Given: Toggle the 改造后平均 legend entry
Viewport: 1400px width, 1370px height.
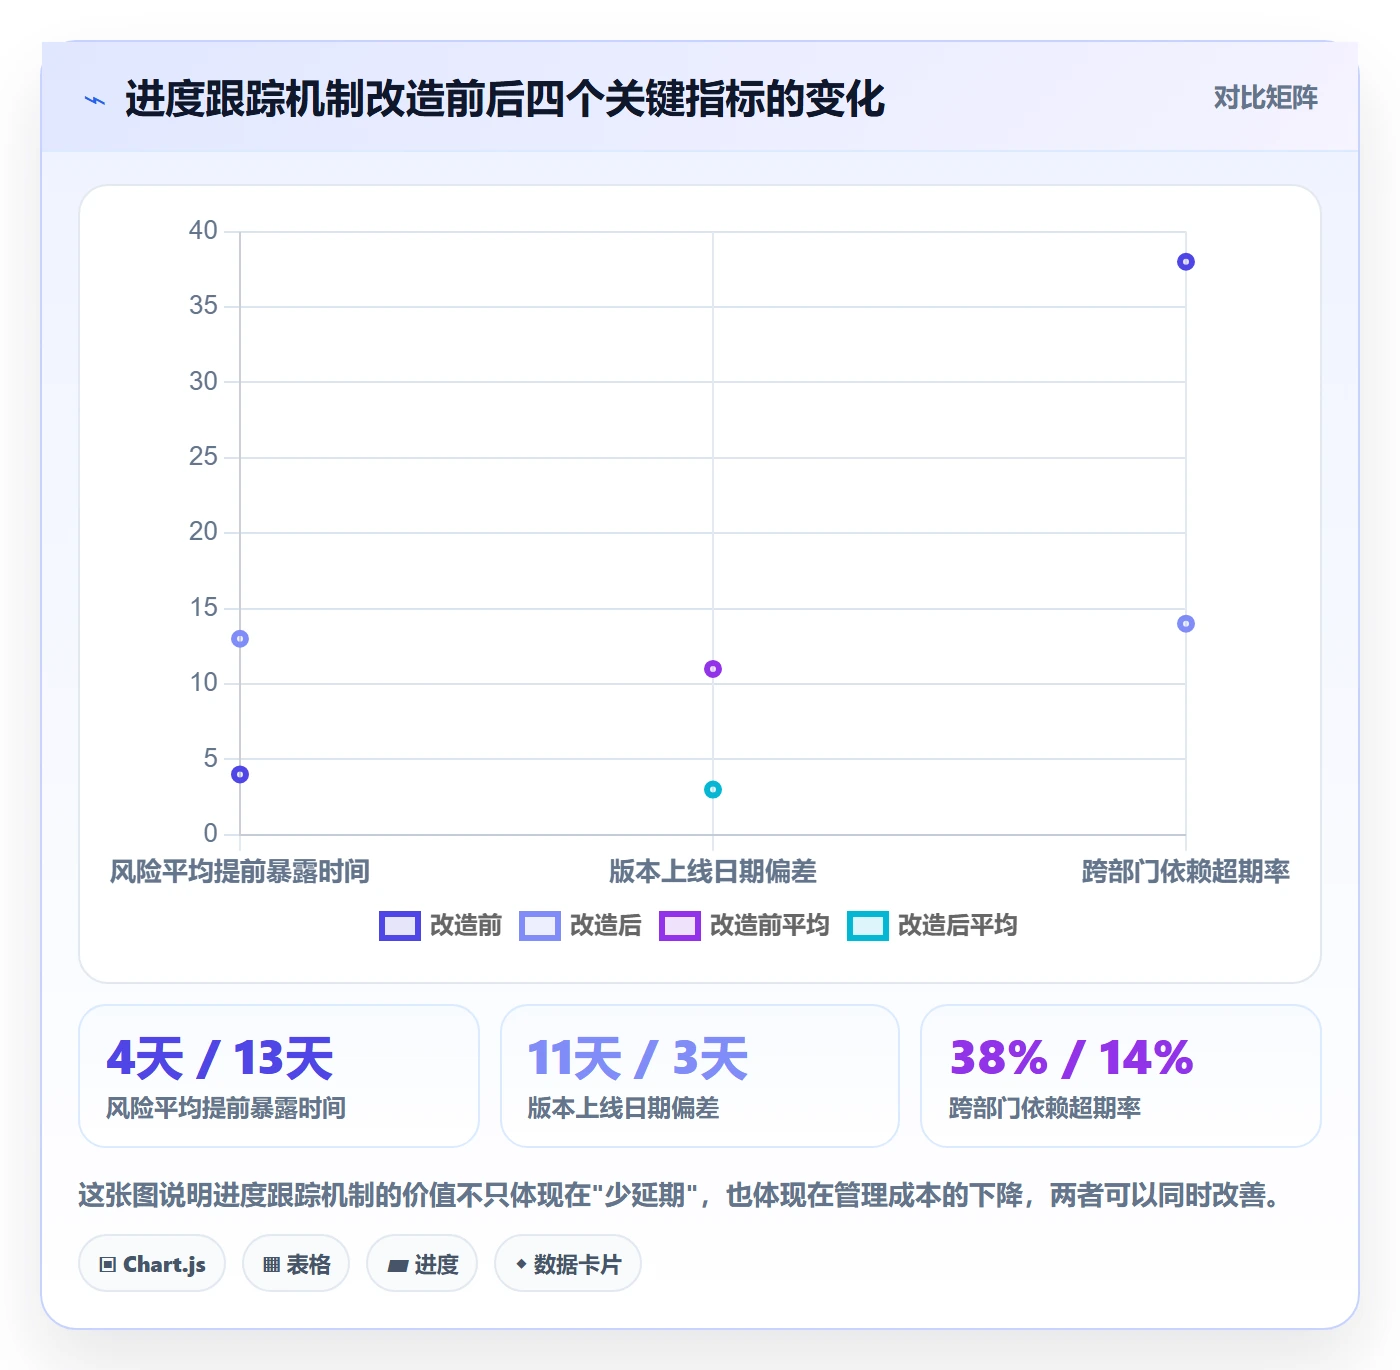Looking at the screenshot, I should point(933,926).
